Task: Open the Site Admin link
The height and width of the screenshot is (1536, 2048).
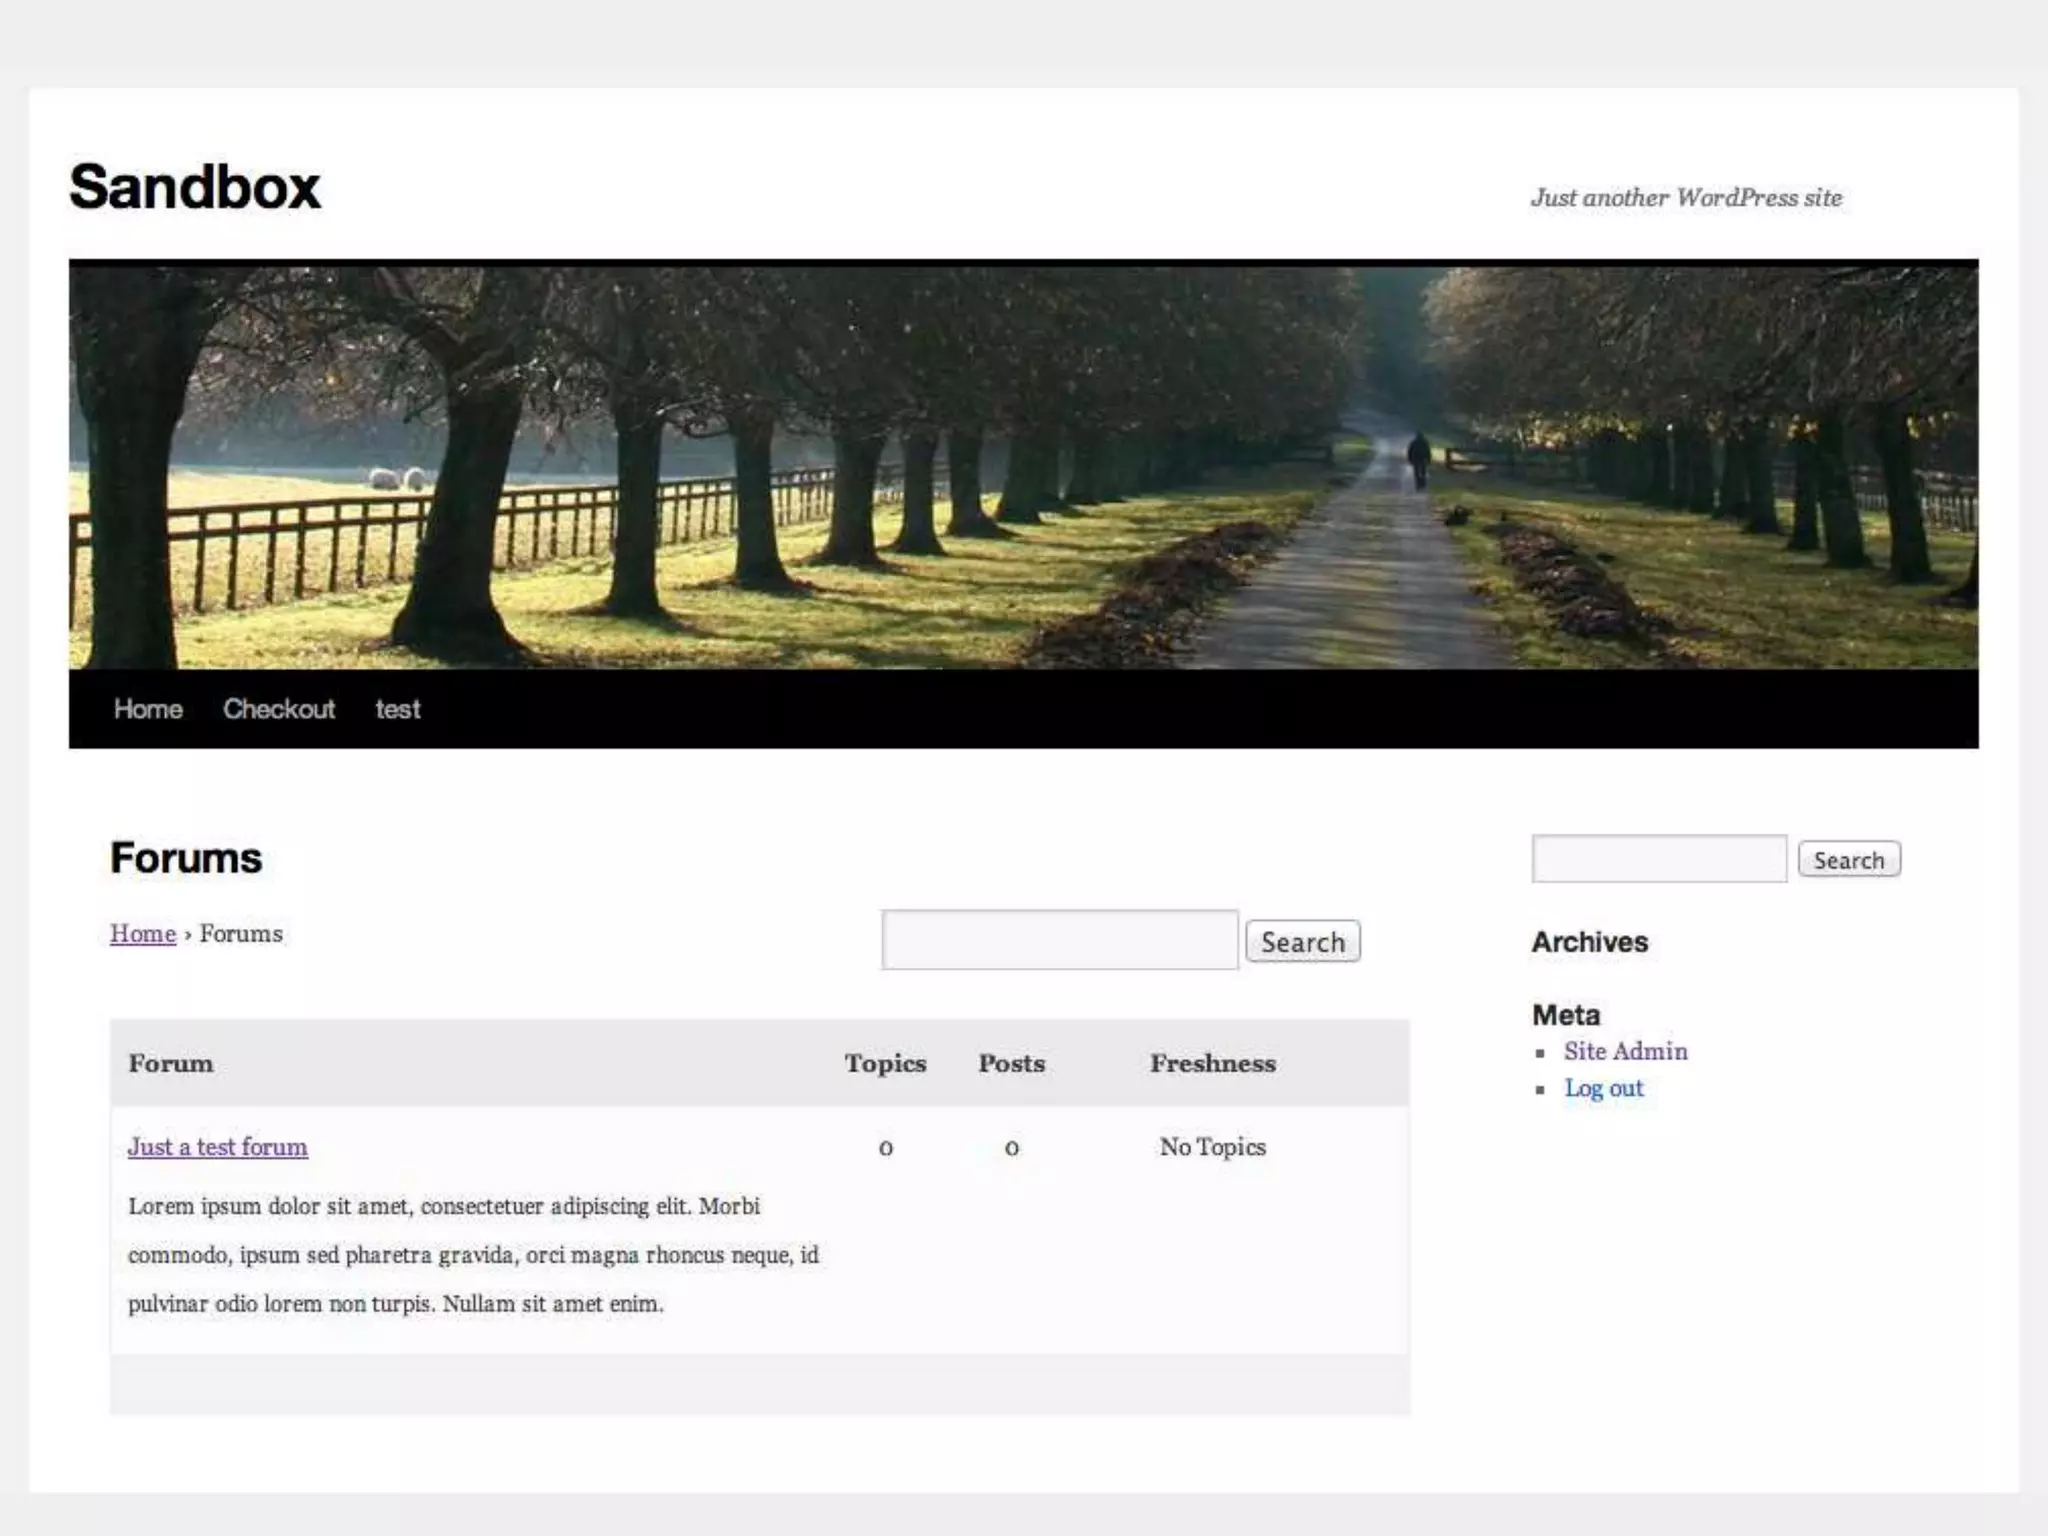Action: pyautogui.click(x=1625, y=1051)
